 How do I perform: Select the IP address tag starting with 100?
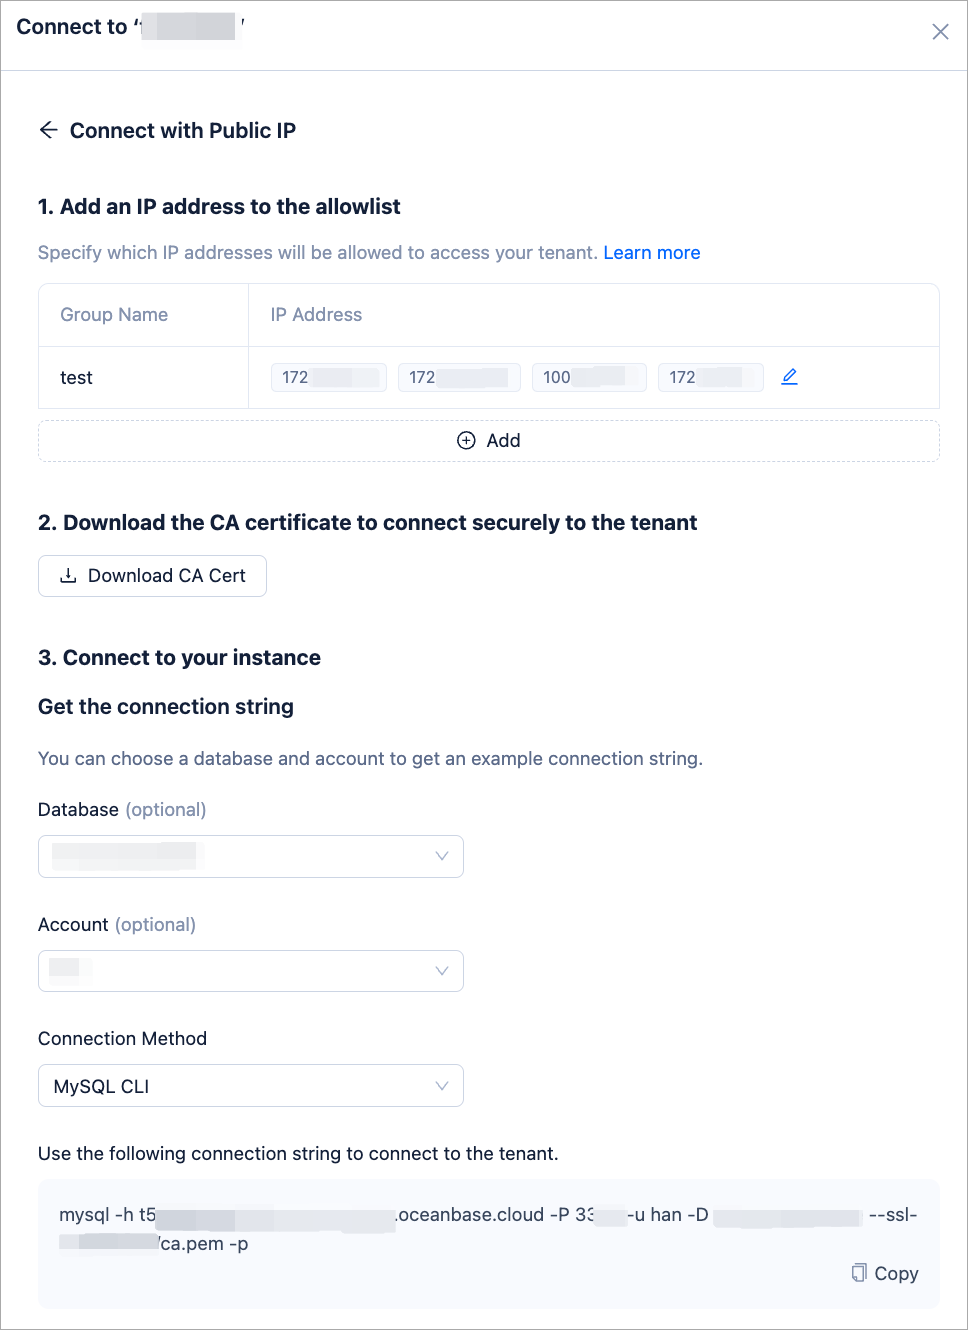[589, 377]
